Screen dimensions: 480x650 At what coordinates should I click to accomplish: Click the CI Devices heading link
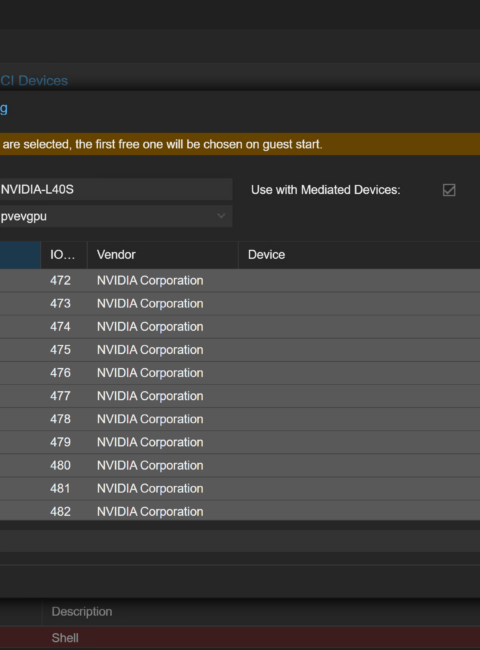34,80
